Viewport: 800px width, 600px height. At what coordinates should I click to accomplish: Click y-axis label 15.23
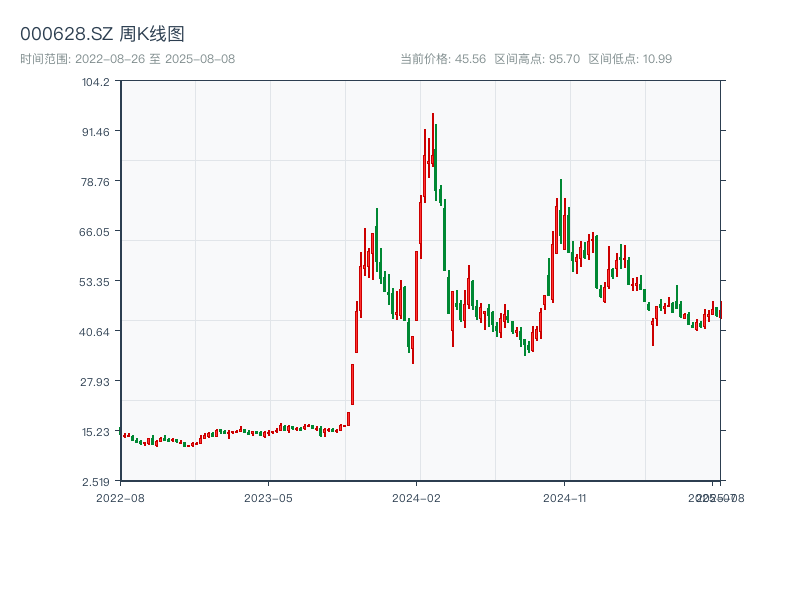(x=95, y=432)
